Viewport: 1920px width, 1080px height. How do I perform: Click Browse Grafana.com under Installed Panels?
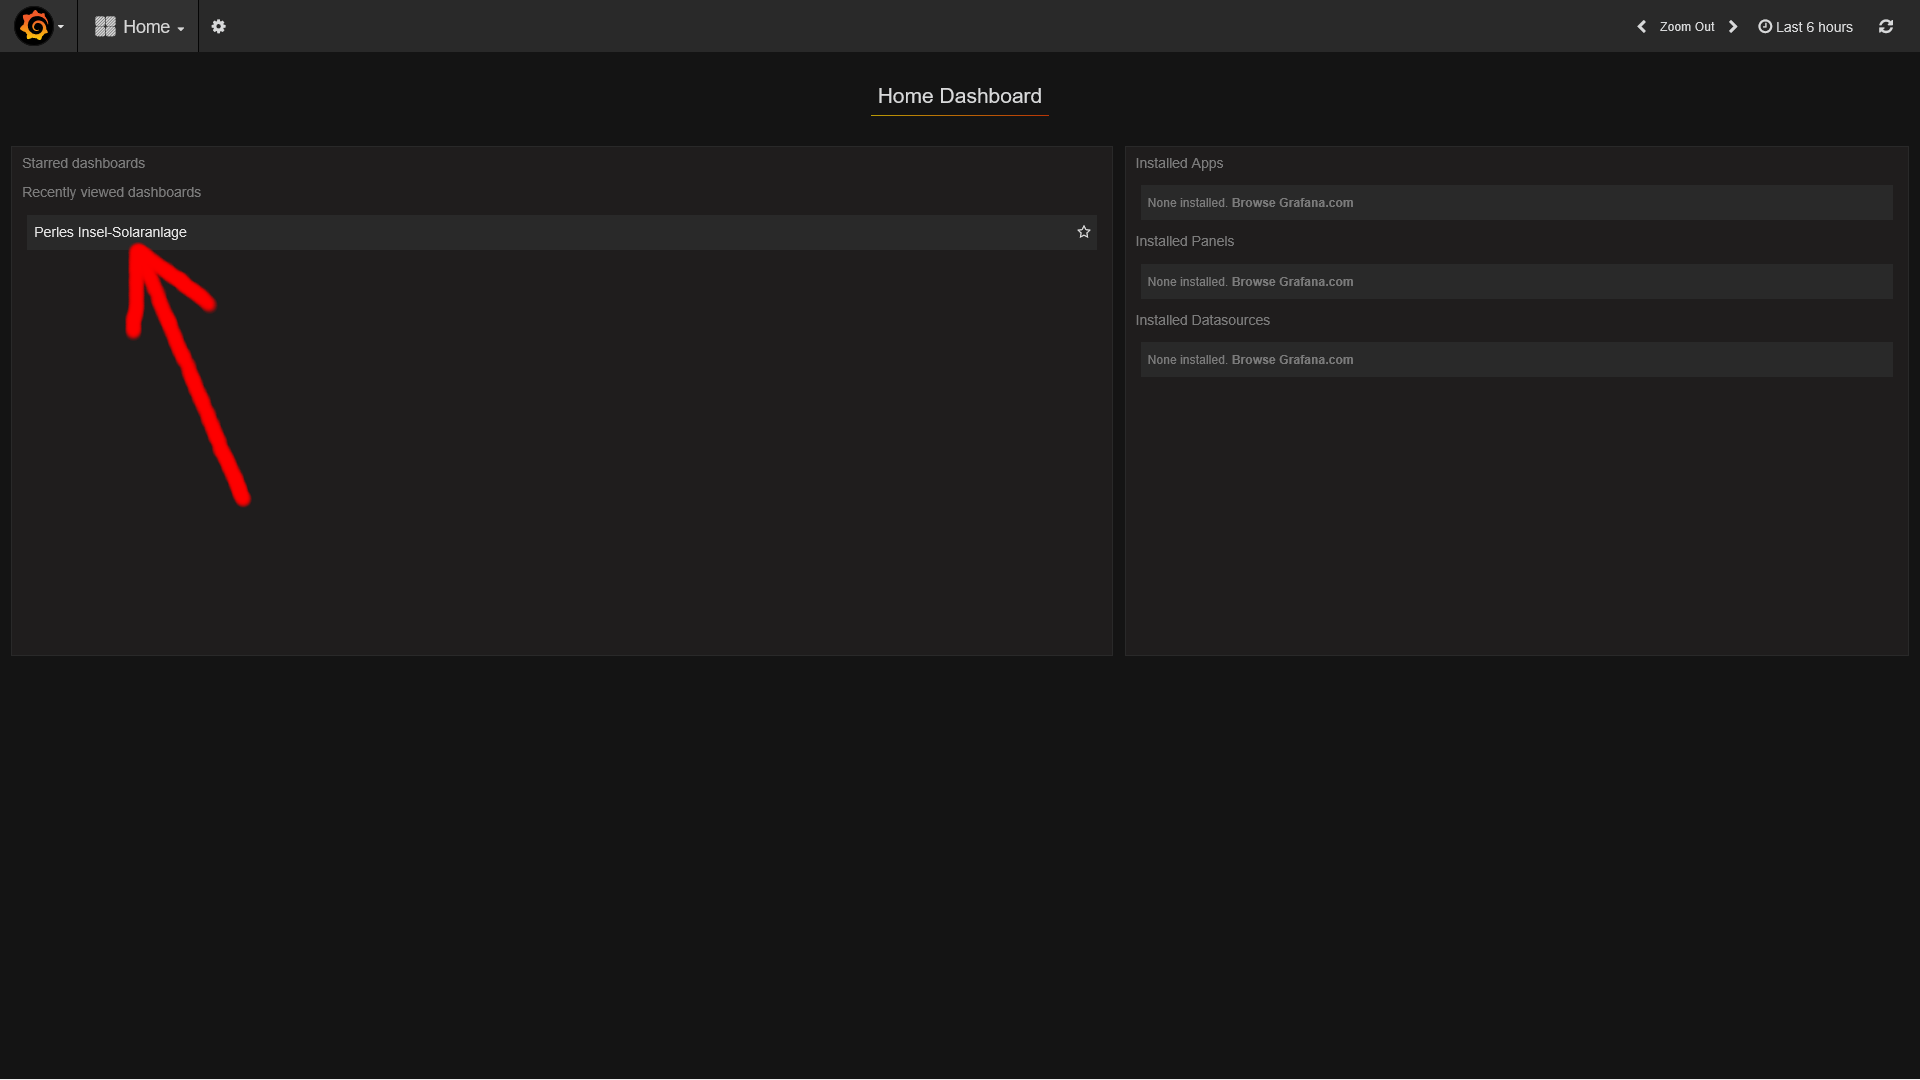point(1292,282)
